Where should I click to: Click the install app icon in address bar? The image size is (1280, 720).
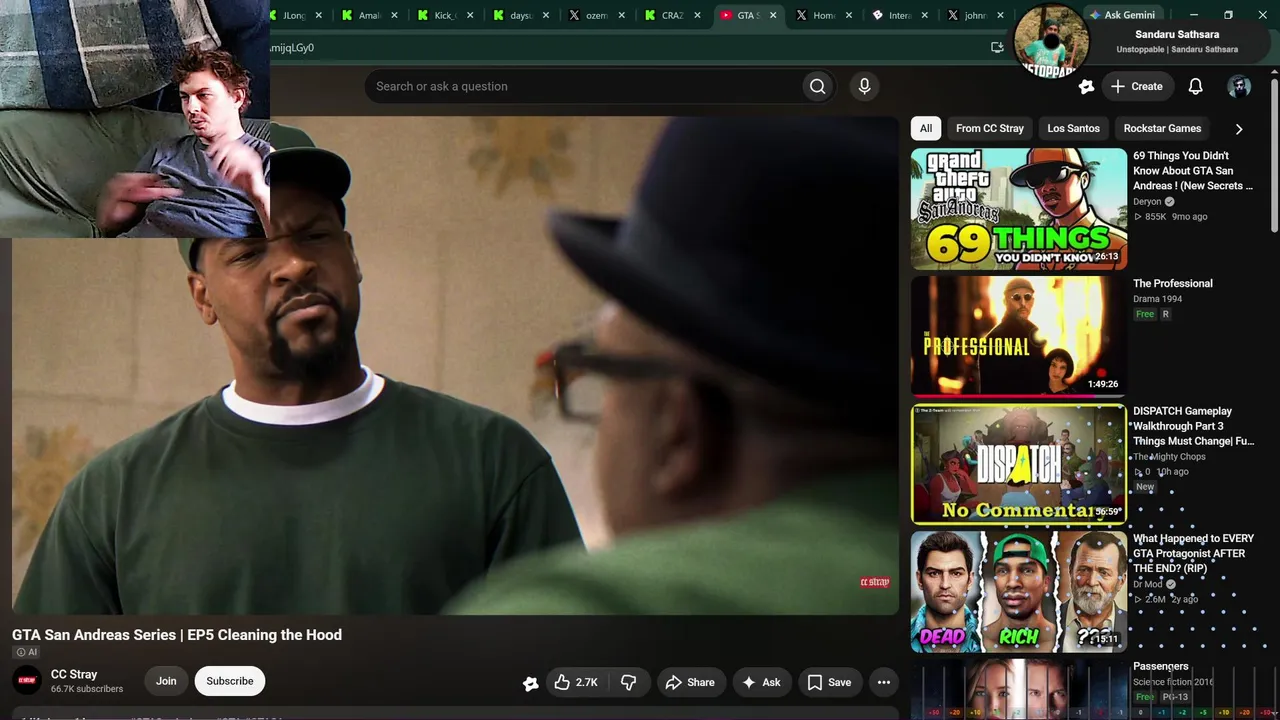point(997,47)
